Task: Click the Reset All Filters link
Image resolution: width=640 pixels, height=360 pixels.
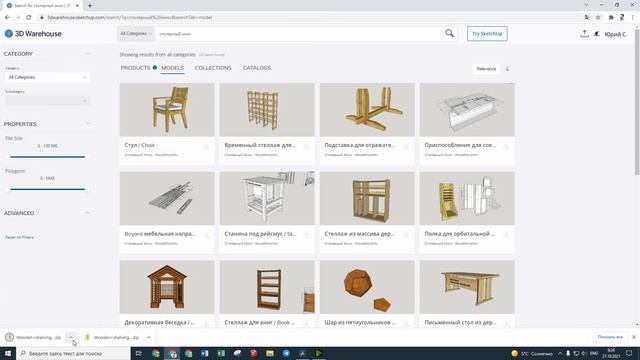Action: 19,237
